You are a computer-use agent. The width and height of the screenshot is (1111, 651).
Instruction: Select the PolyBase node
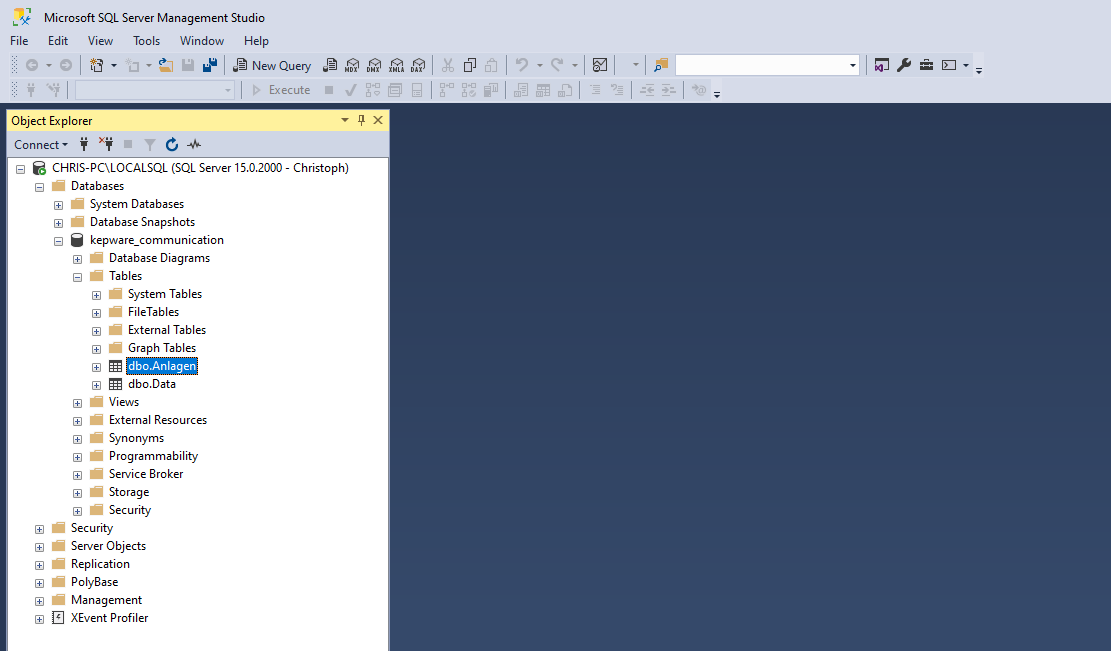click(94, 582)
